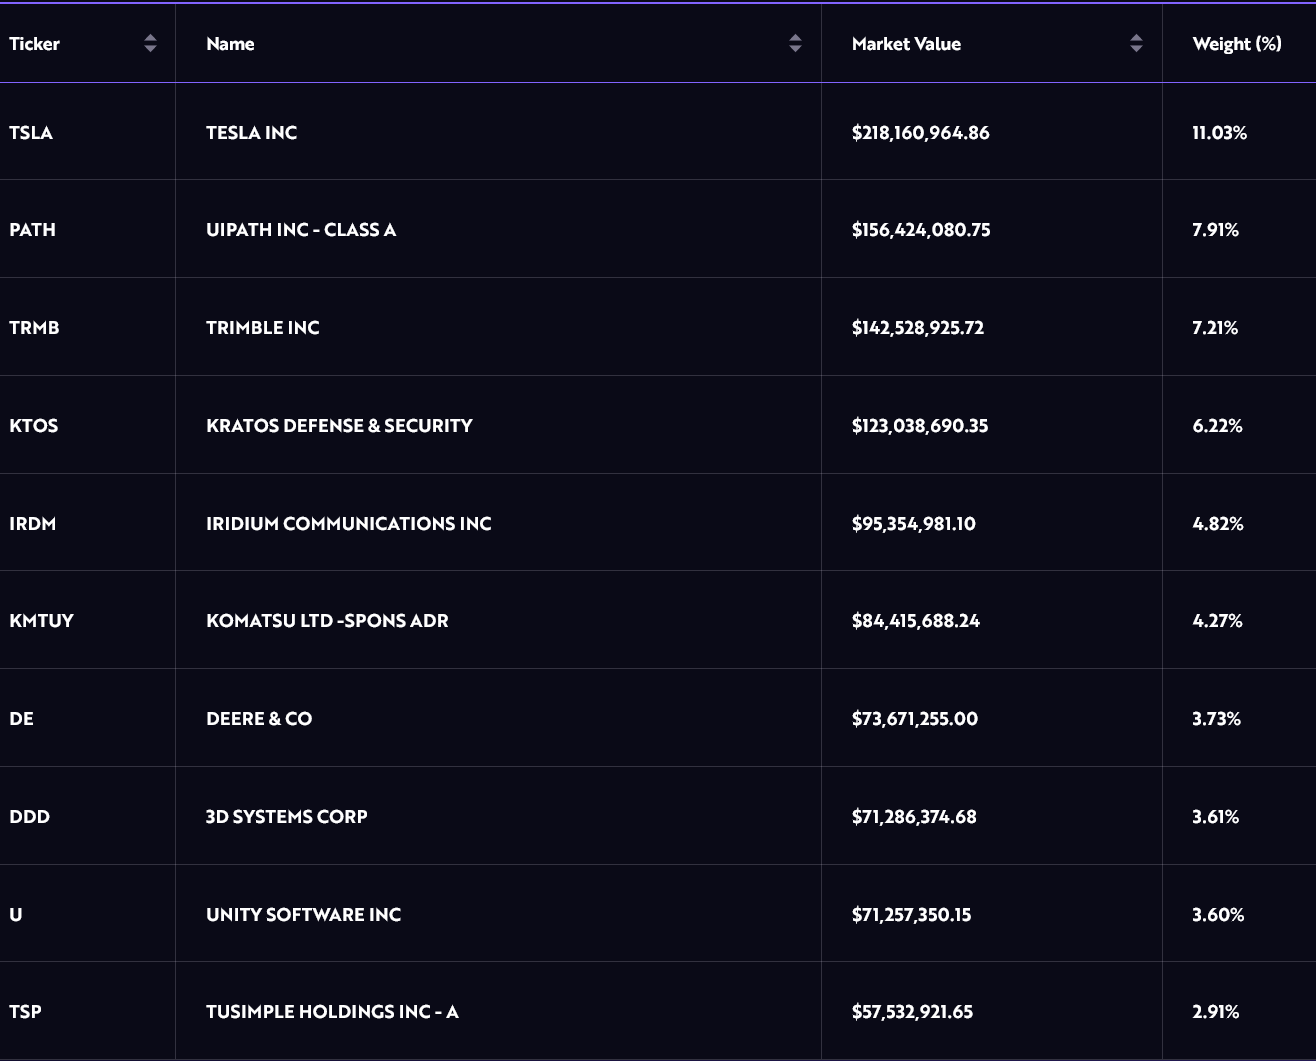The image size is (1316, 1061).
Task: Sort table by Name column arrows
Action: tap(795, 43)
